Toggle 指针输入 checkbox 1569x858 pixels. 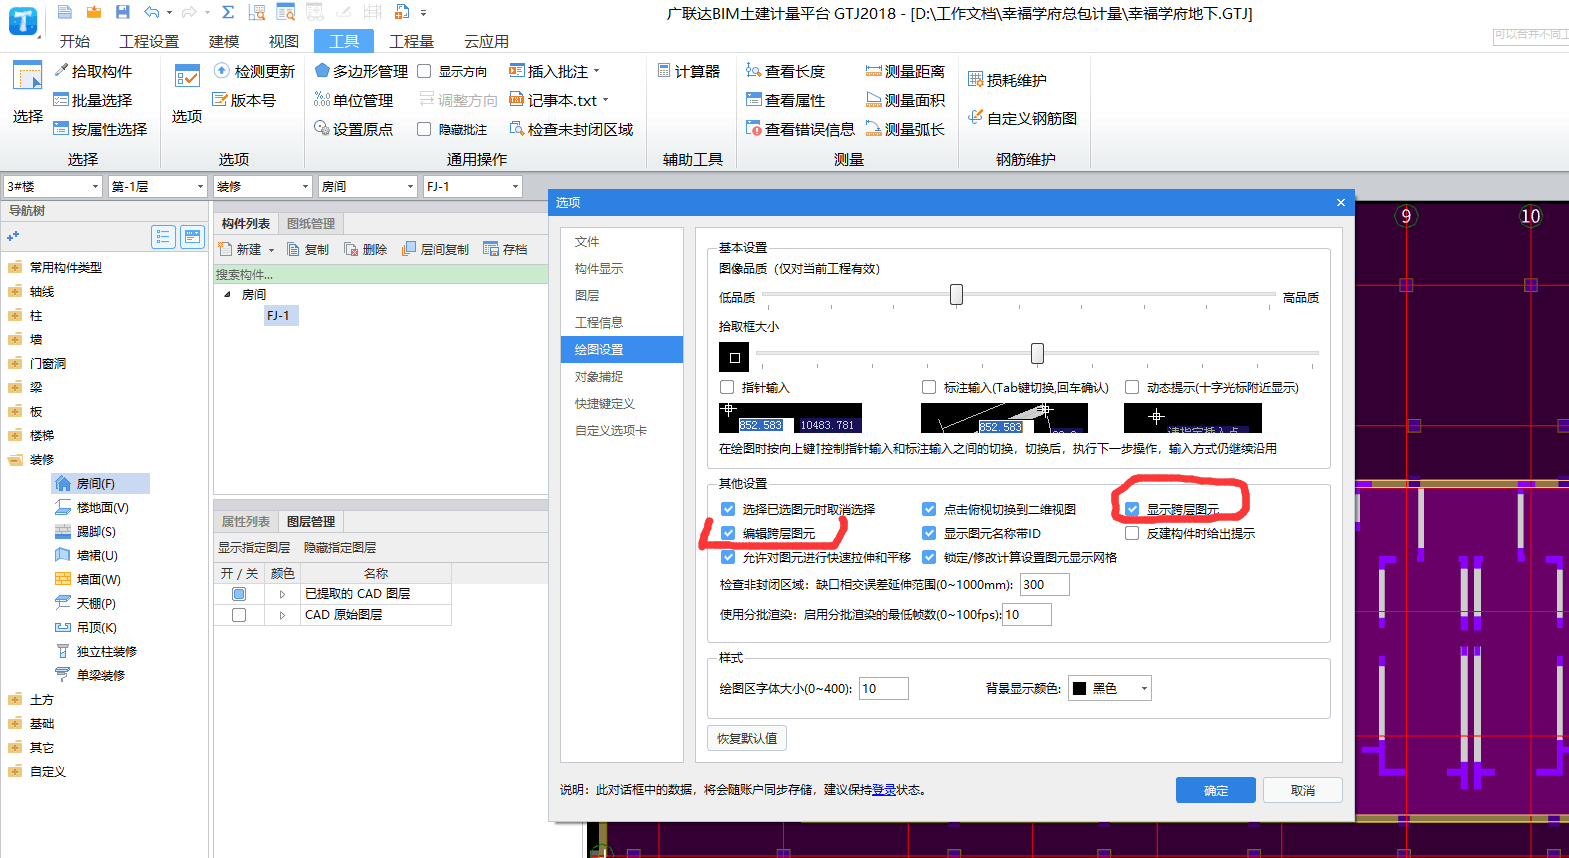(727, 387)
